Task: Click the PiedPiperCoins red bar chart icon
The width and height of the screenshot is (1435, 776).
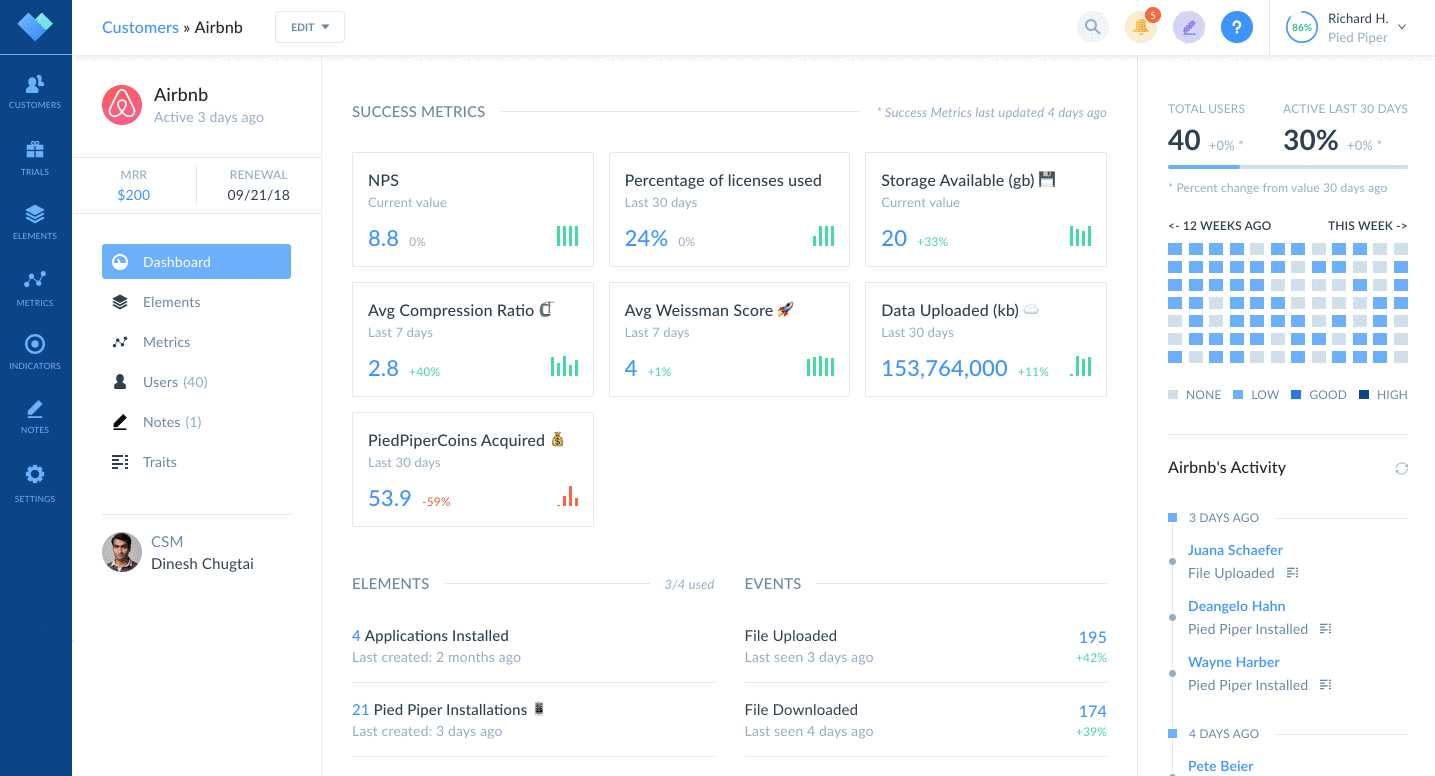Action: point(567,496)
